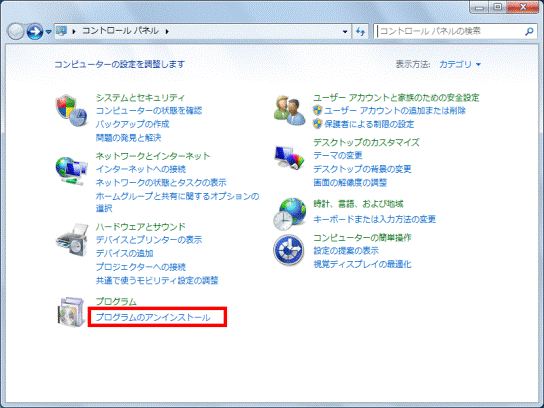Click shield icon beside 保護者による制限の設定
Image resolution: width=544 pixels, height=408 pixels.
point(317,124)
